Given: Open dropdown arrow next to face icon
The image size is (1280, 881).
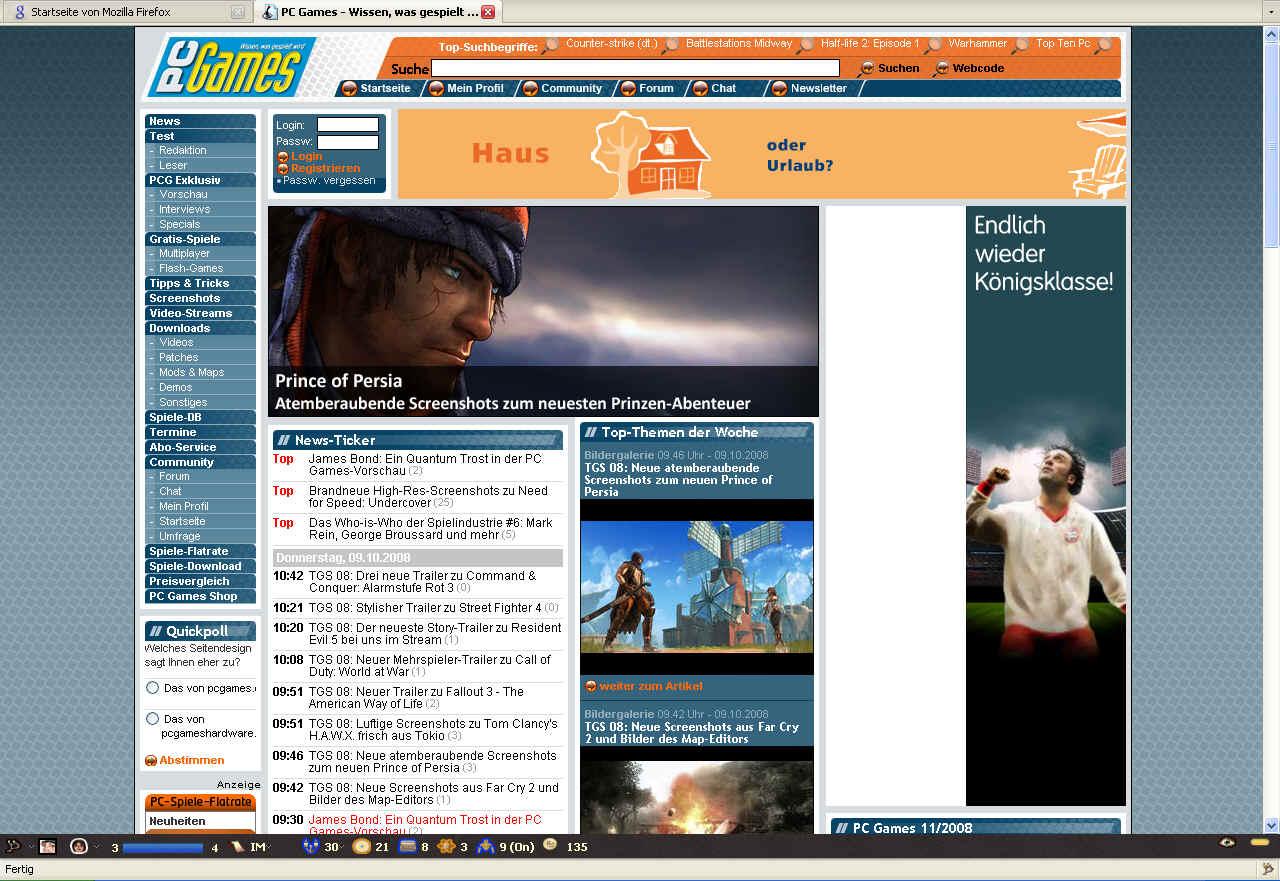Looking at the screenshot, I should pyautogui.click(x=96, y=848).
